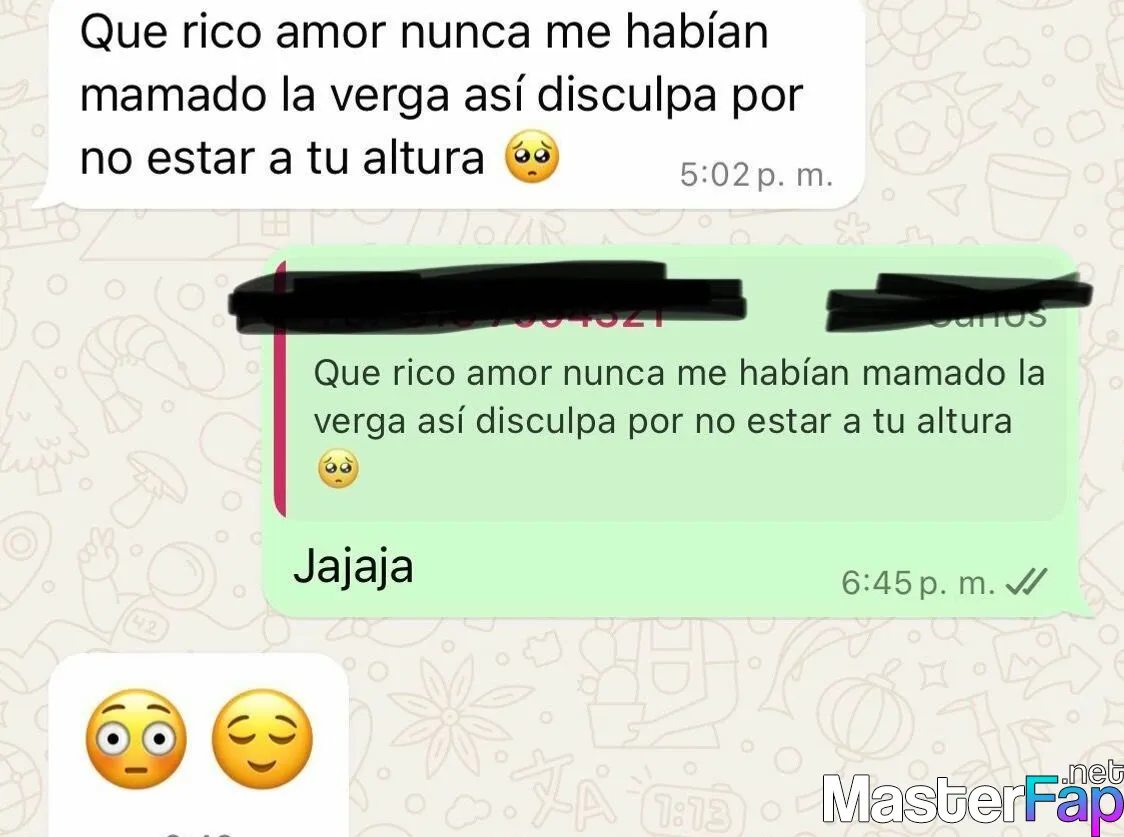The image size is (1124, 837).
Task: Tap the relieved face emoji
Action: (x=262, y=739)
